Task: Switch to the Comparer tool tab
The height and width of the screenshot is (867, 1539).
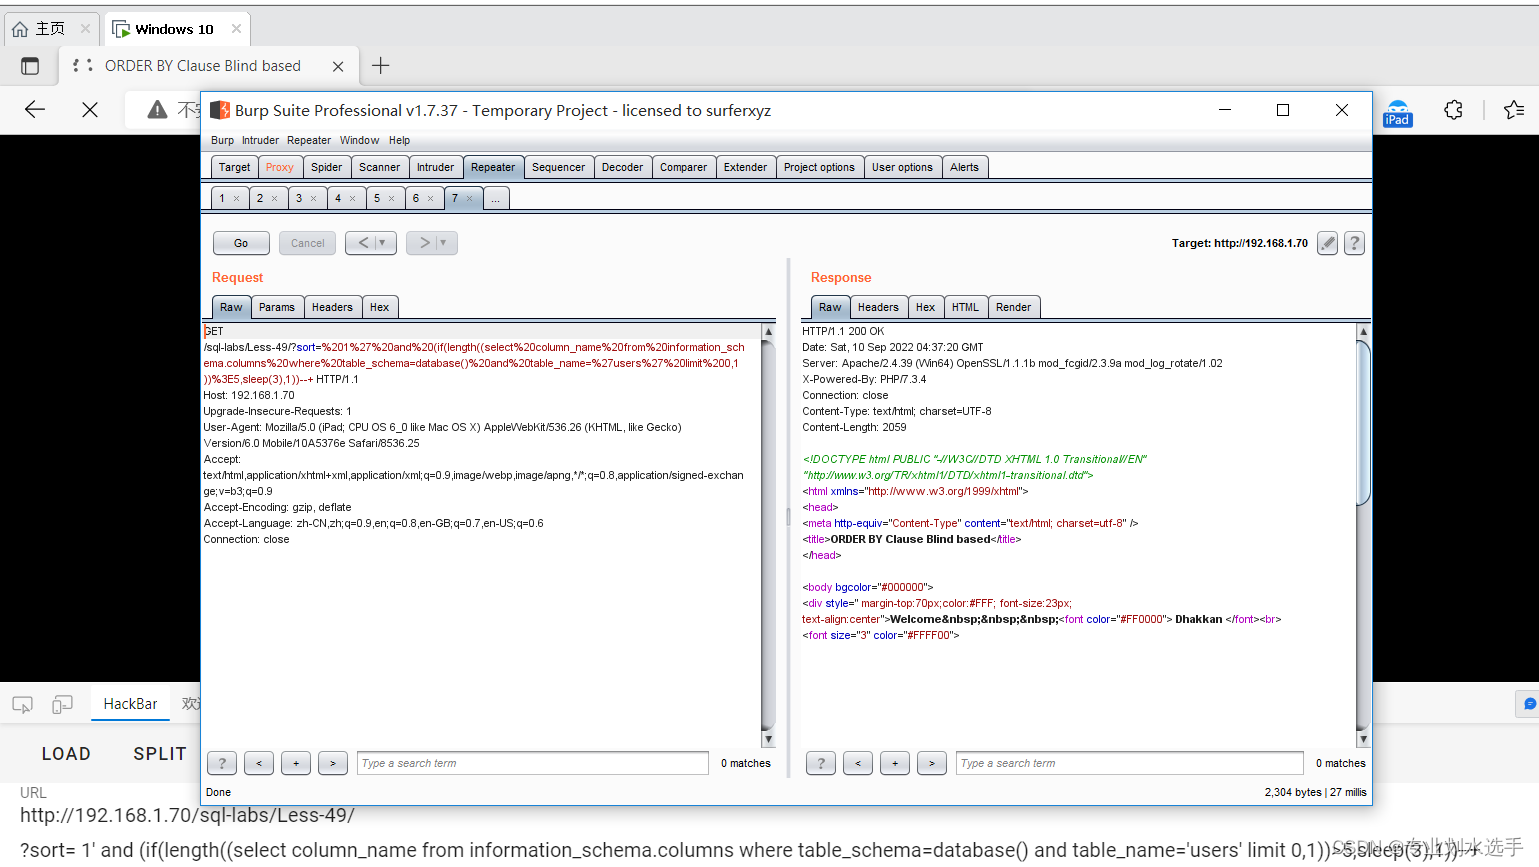Action: coord(683,167)
